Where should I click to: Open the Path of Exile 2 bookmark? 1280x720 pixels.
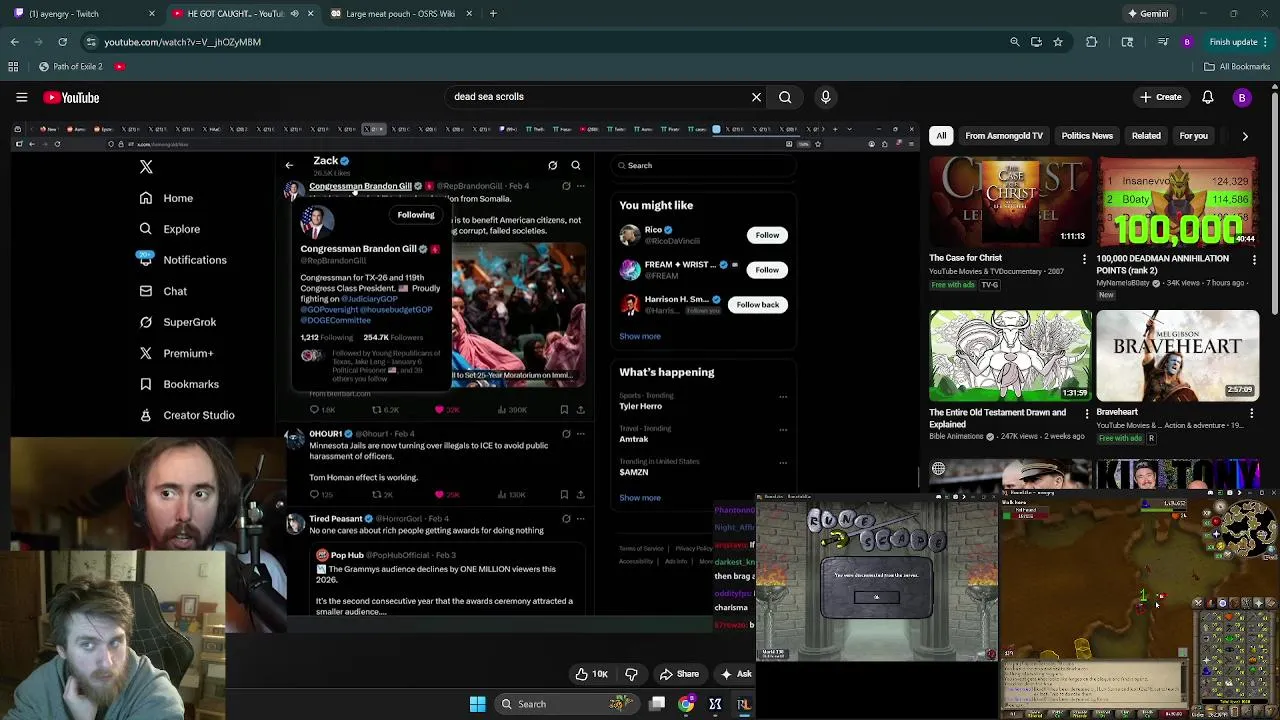(x=70, y=67)
